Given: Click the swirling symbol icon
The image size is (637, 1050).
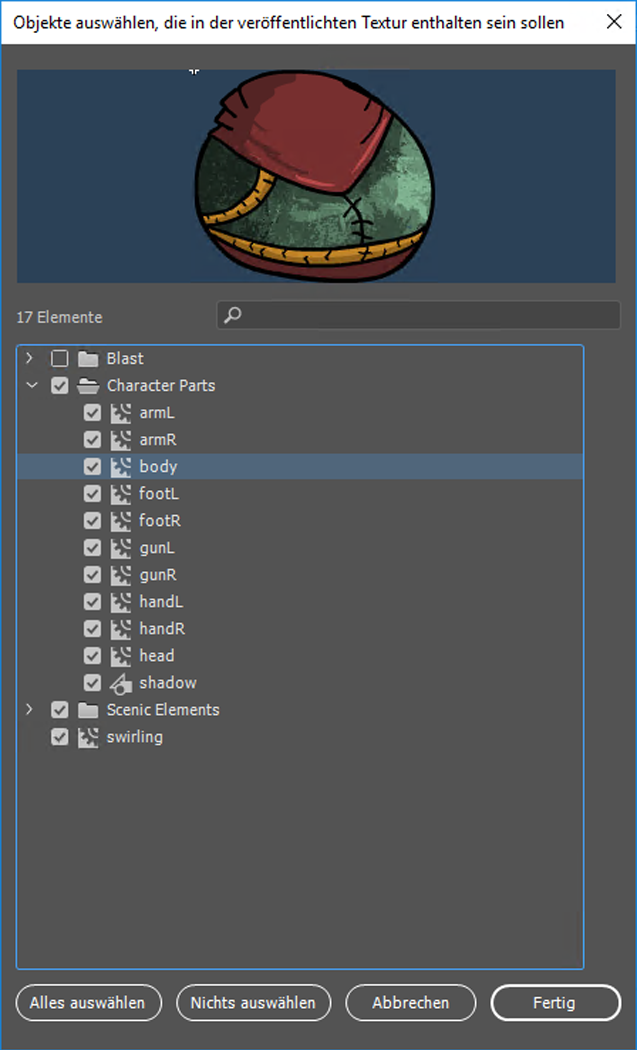Looking at the screenshot, I should [x=88, y=737].
